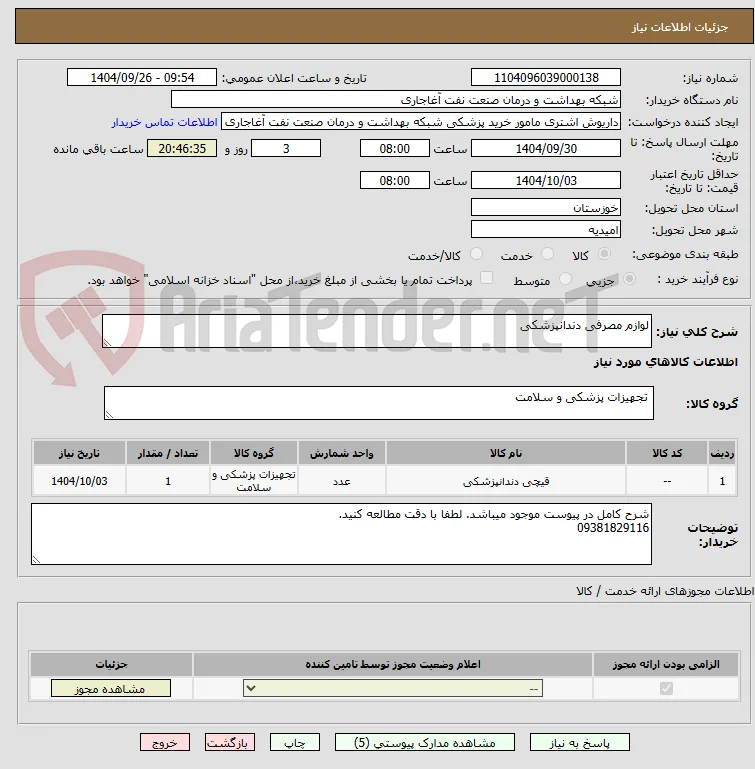Image resolution: width=755 pixels, height=769 pixels.
Task: Click the delivery city field امیدیه
Action: 546,229
